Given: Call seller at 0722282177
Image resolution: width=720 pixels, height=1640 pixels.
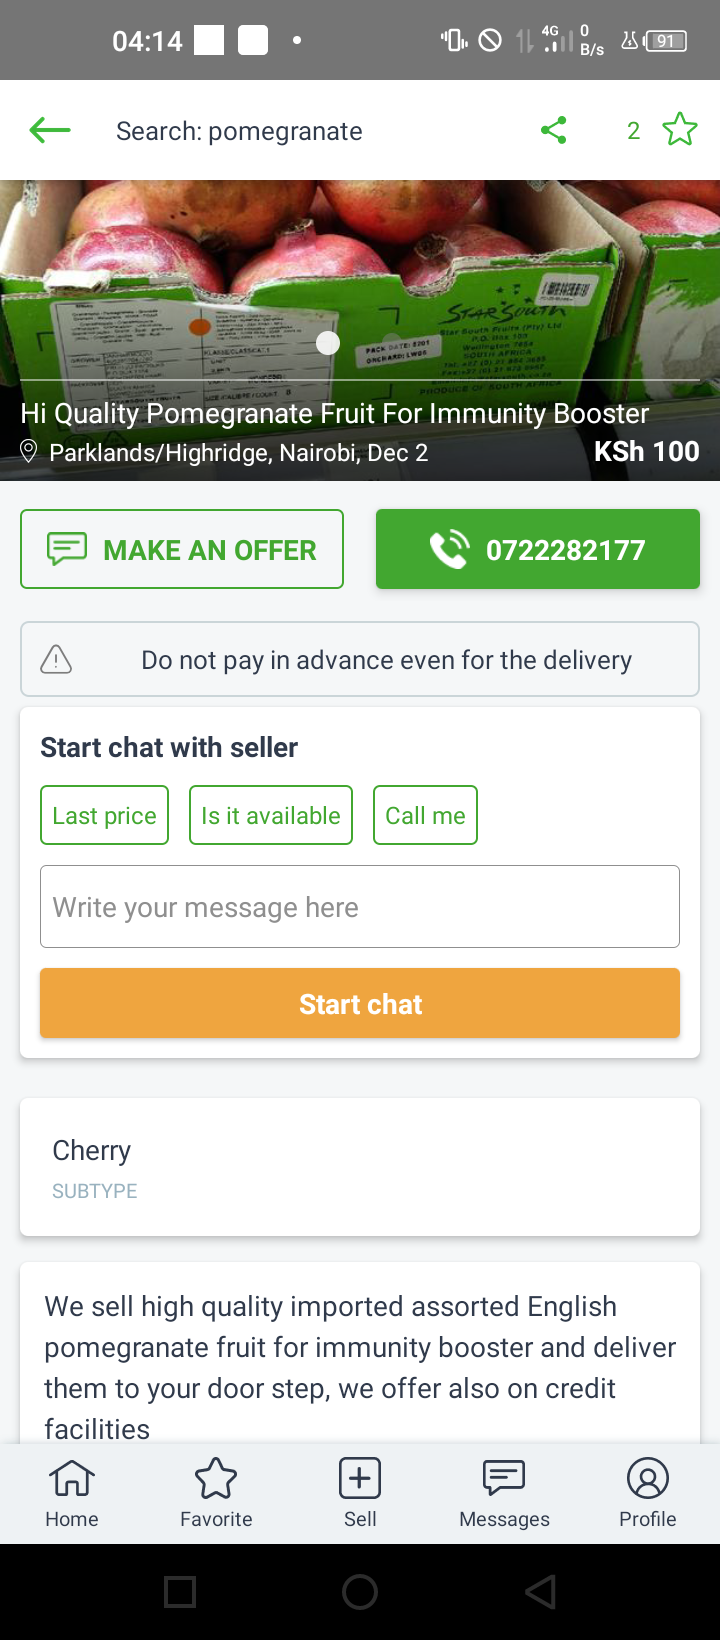Looking at the screenshot, I should coord(538,549).
